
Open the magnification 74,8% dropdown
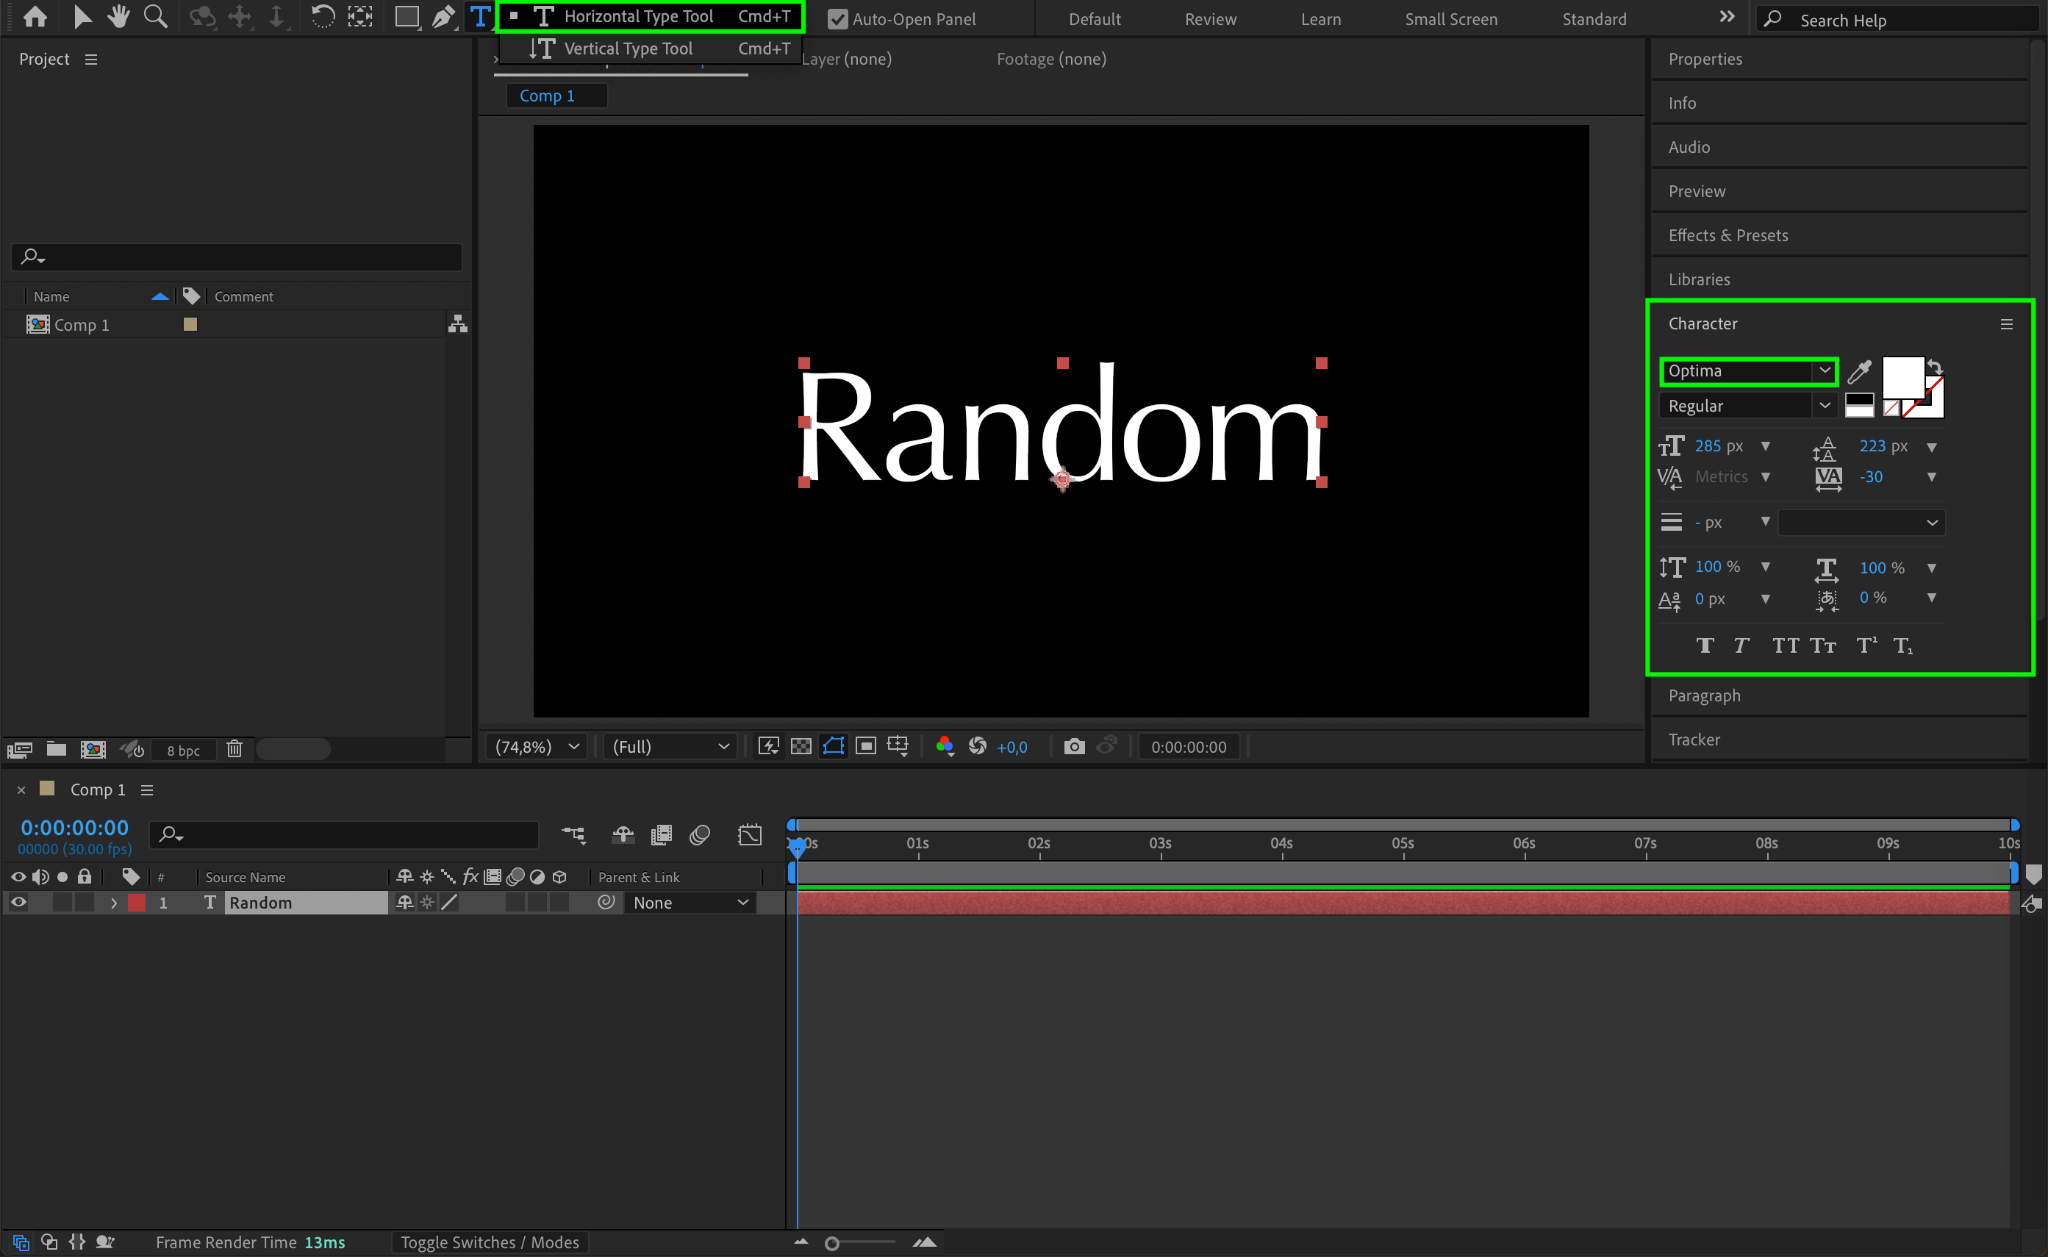(x=537, y=747)
